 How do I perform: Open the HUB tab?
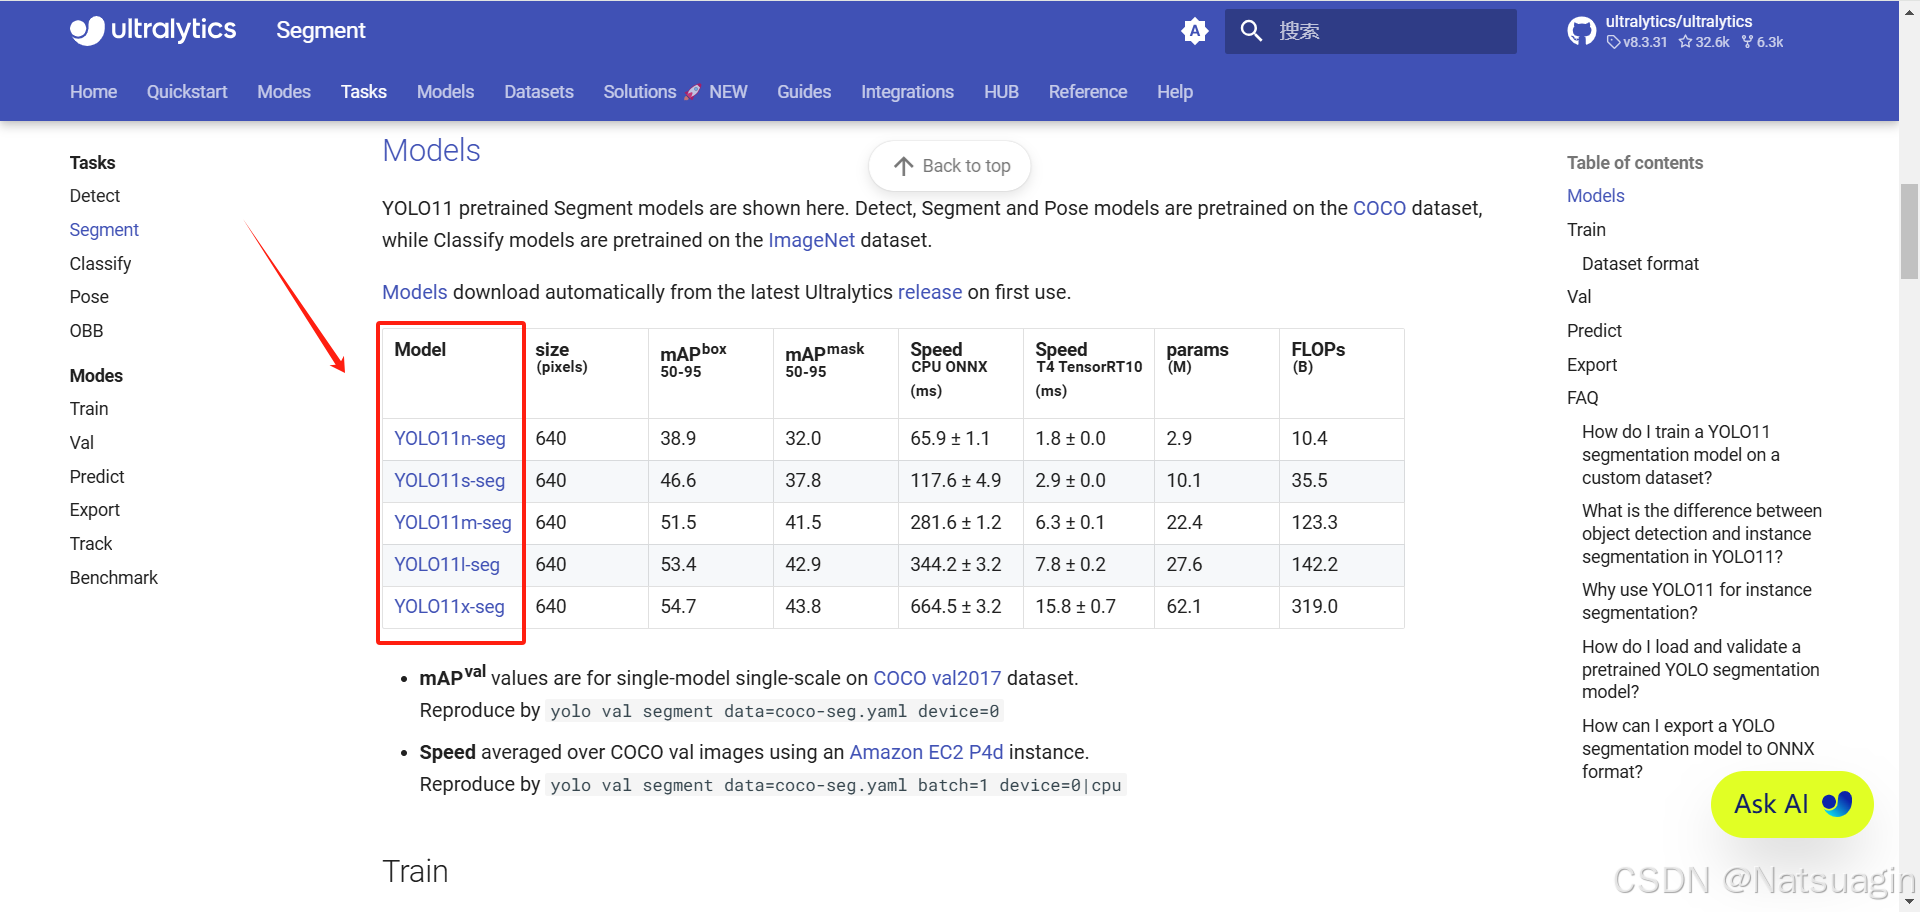[x=1001, y=92]
